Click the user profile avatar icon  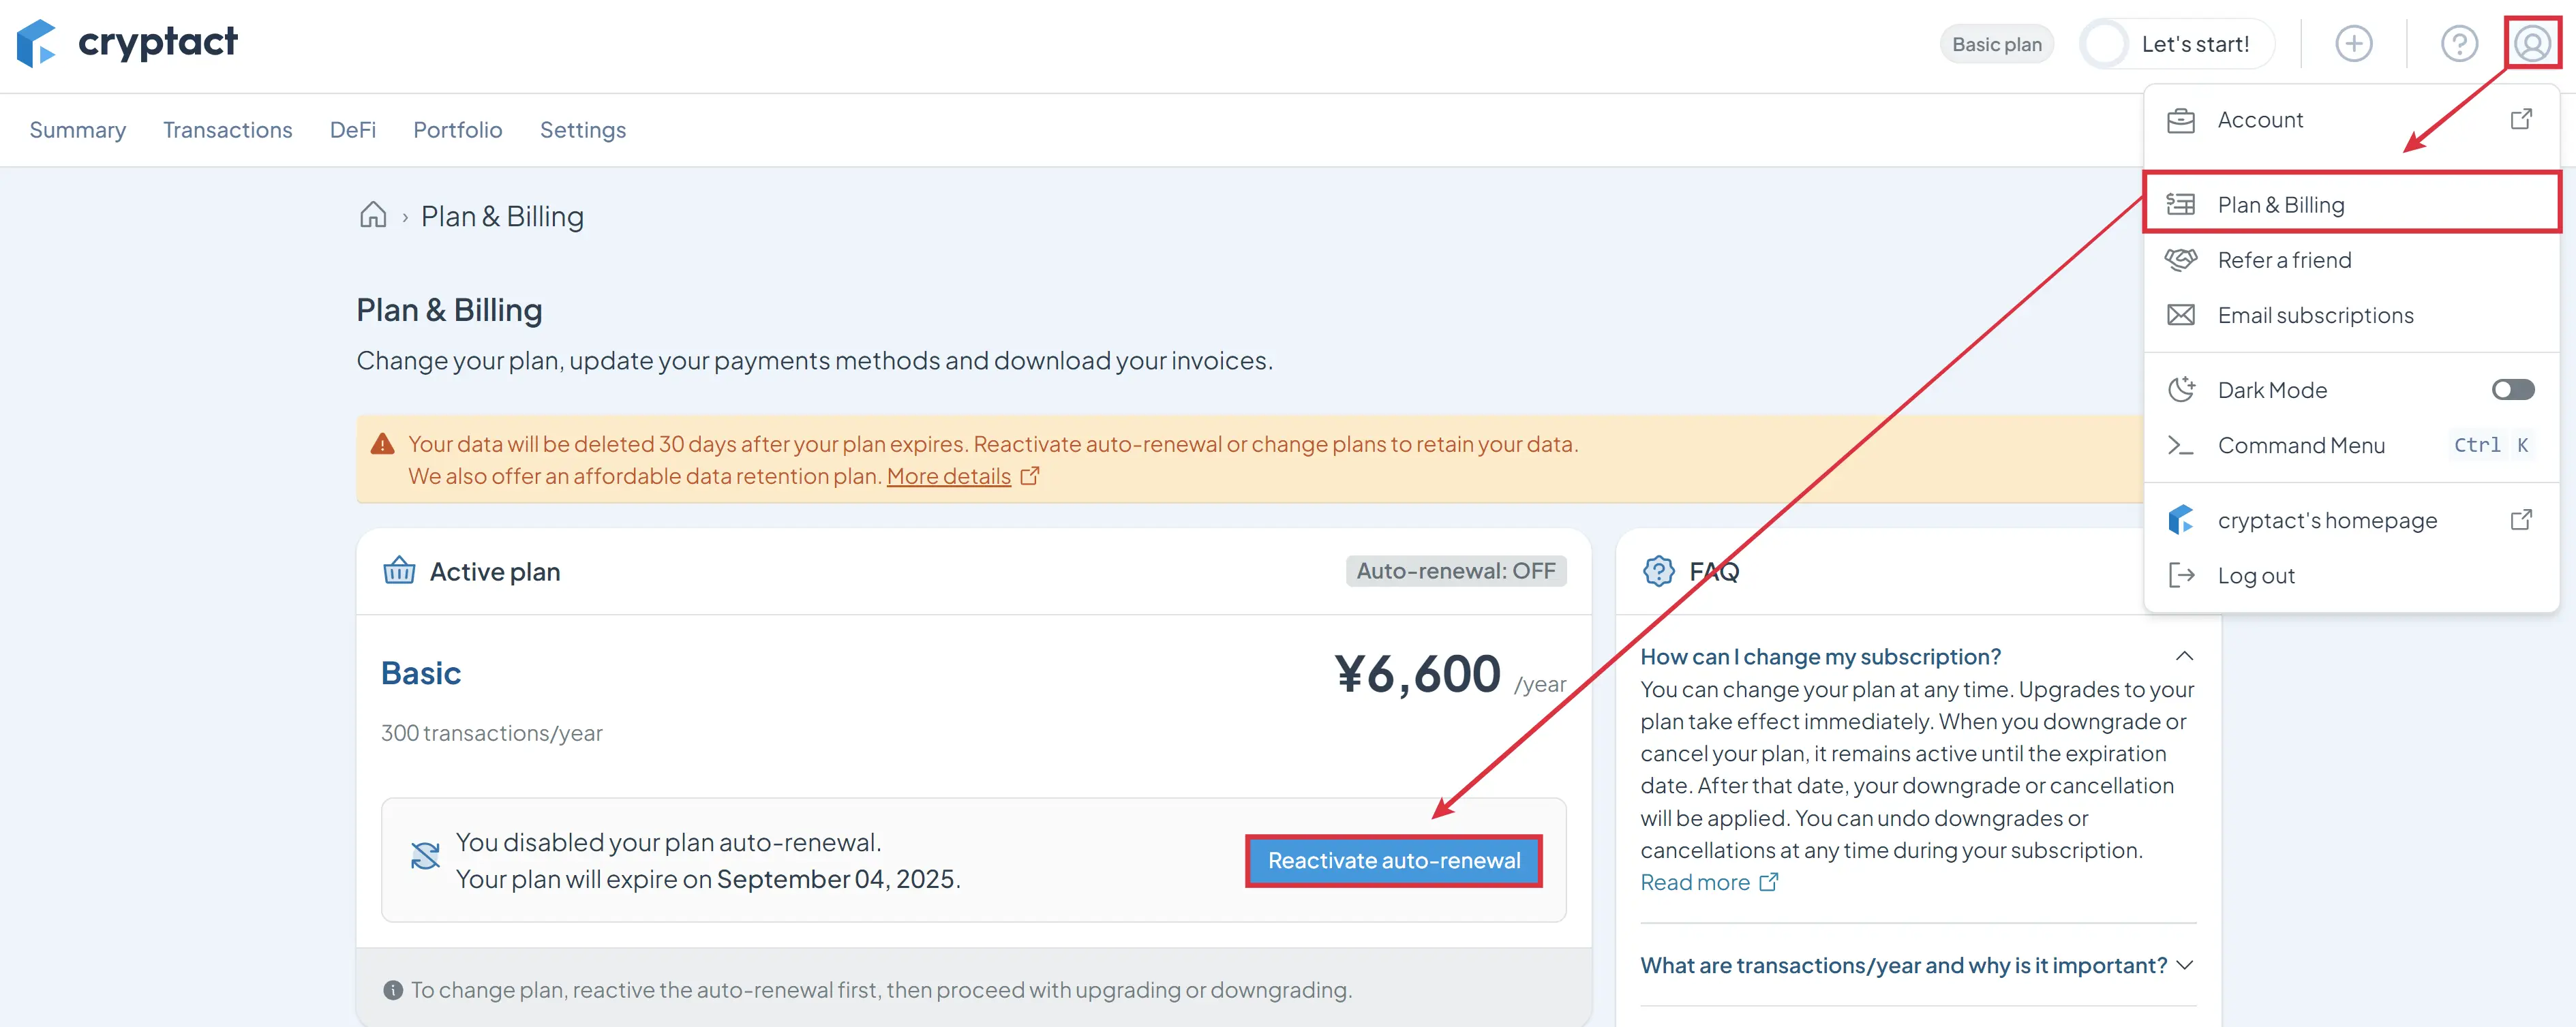click(2532, 44)
